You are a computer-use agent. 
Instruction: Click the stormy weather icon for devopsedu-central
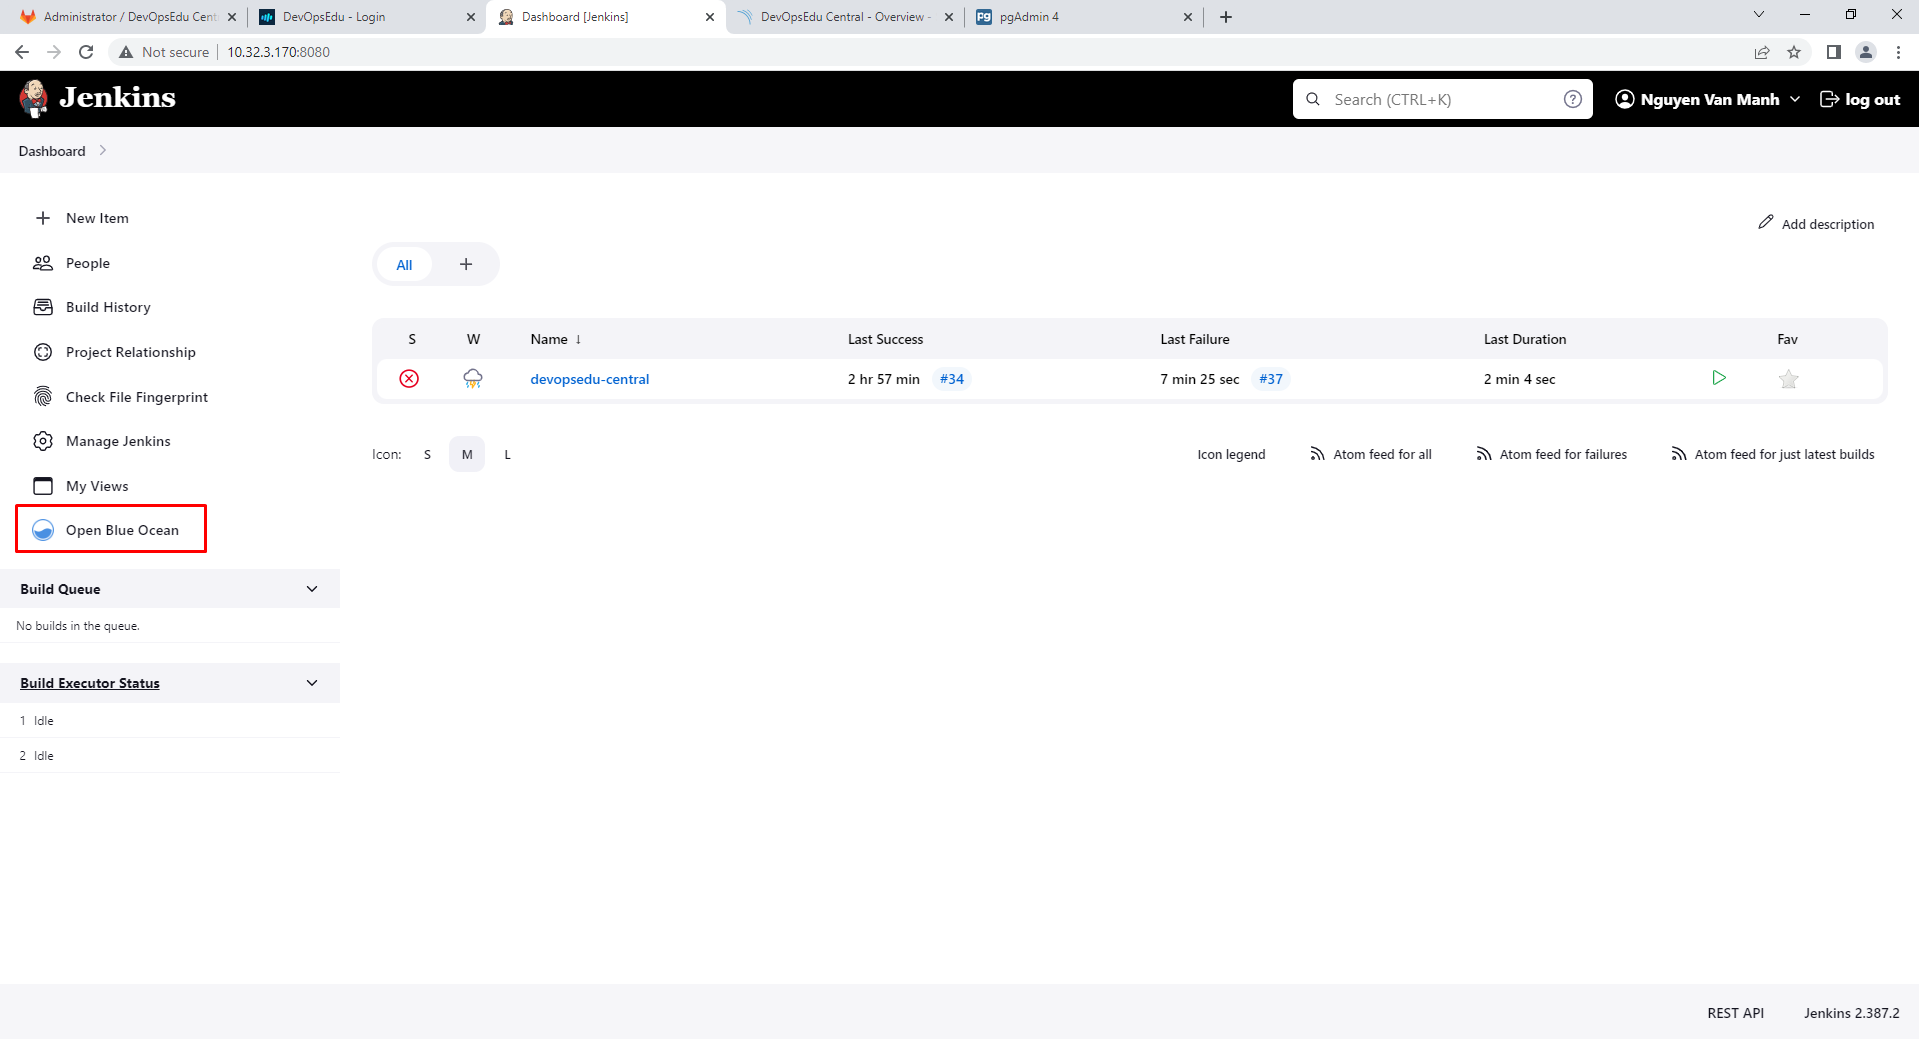(473, 378)
